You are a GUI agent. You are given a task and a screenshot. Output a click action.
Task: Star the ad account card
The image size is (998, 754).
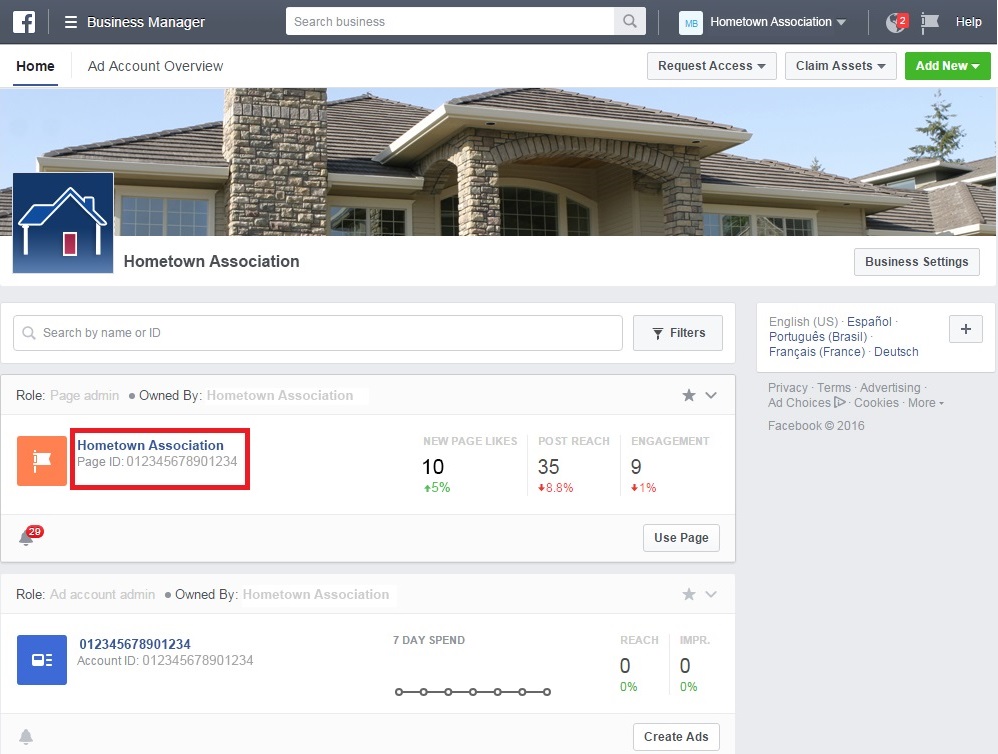(x=689, y=594)
